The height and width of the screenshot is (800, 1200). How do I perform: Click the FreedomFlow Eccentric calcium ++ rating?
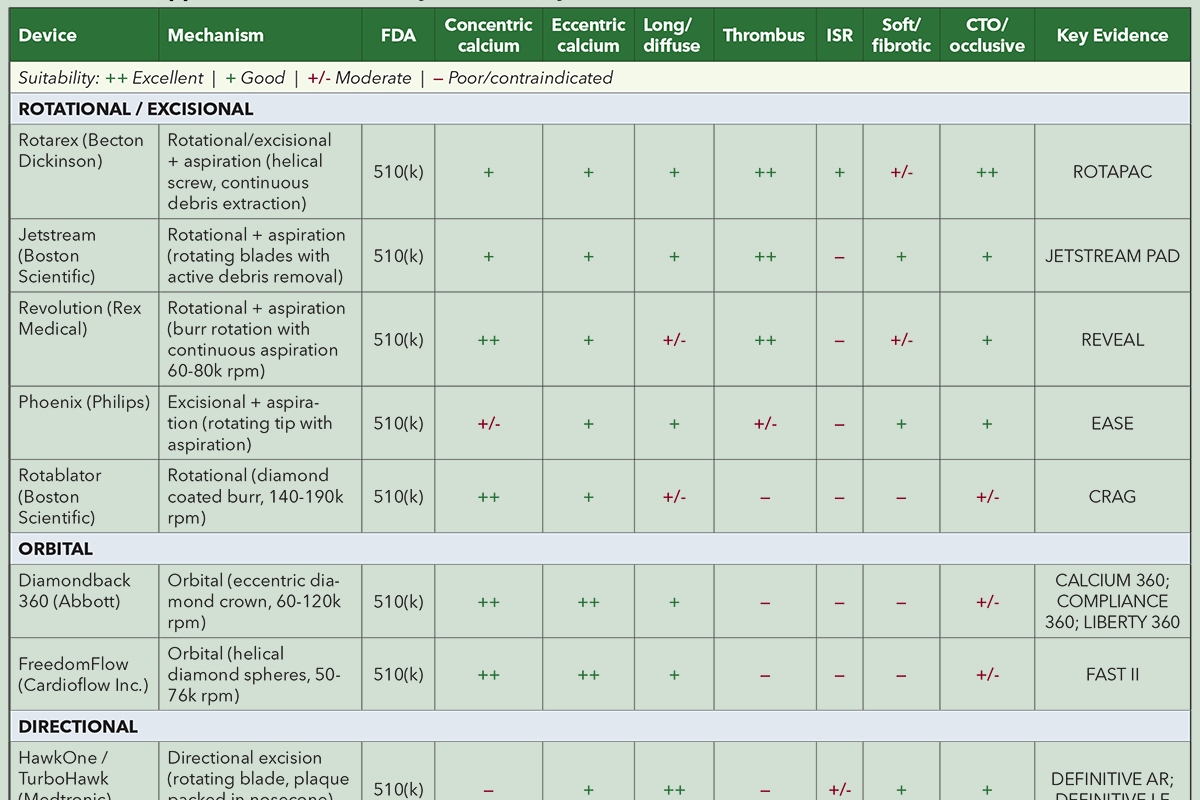[588, 675]
